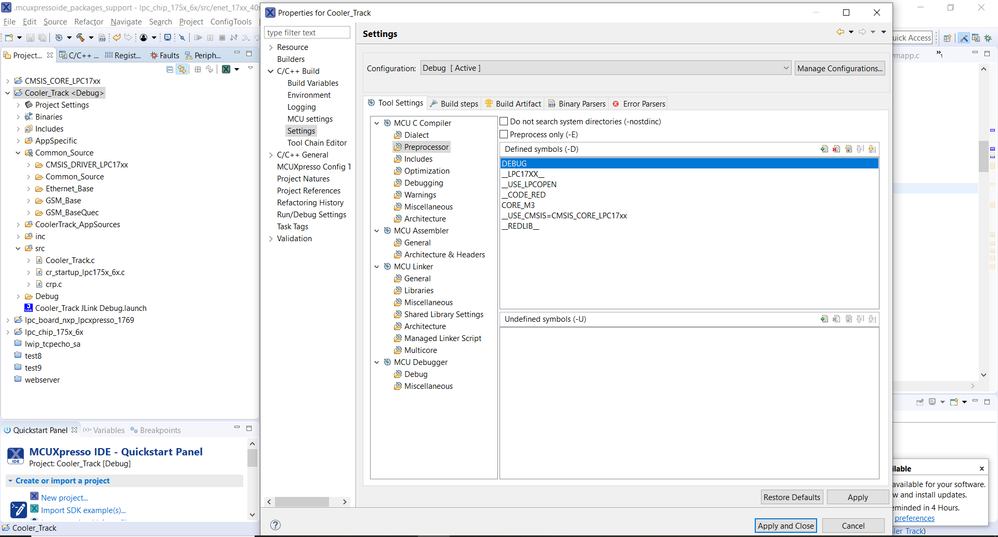Click Manage Configurations button
The height and width of the screenshot is (537, 998).
[840, 68]
